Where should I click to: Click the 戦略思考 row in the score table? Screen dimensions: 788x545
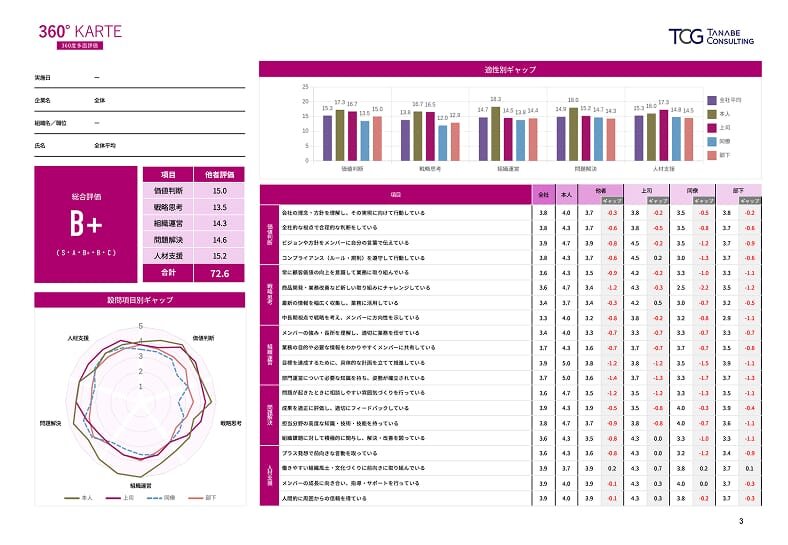coord(194,207)
